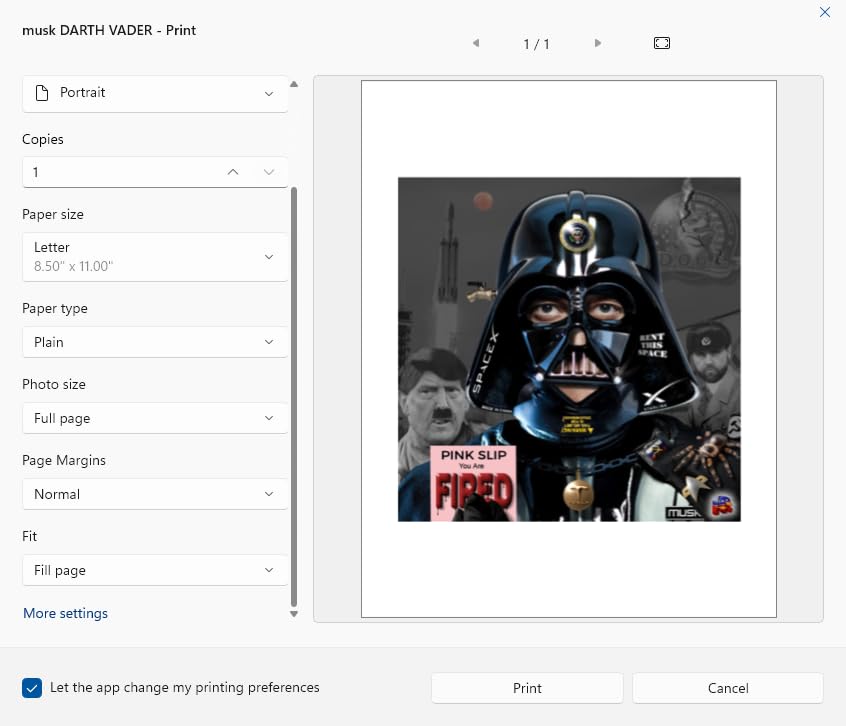Open the Fill page fit dropdown
The width and height of the screenshot is (846, 726).
coord(155,570)
